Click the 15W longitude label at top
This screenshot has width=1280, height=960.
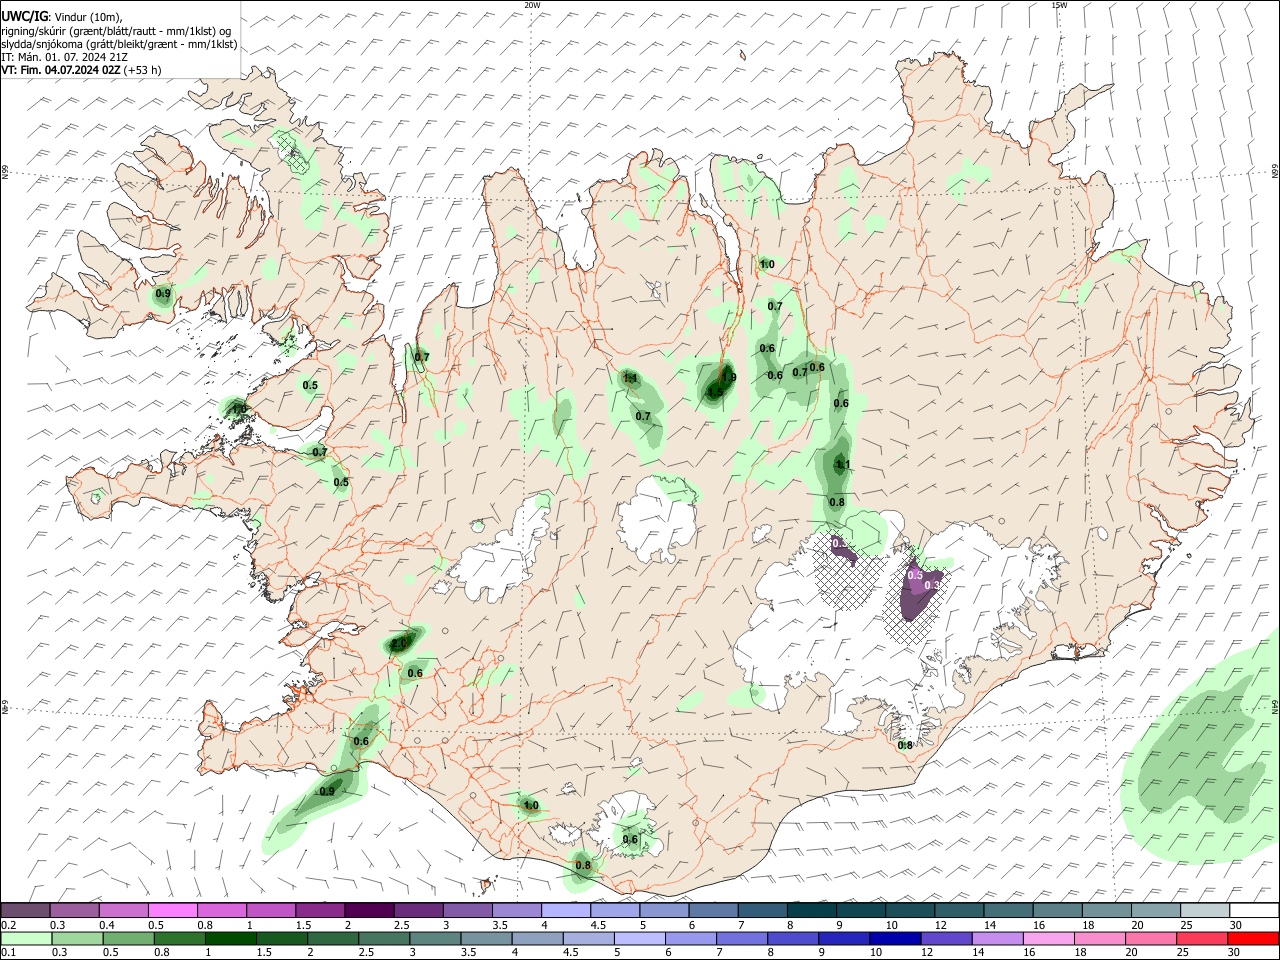point(1058,5)
